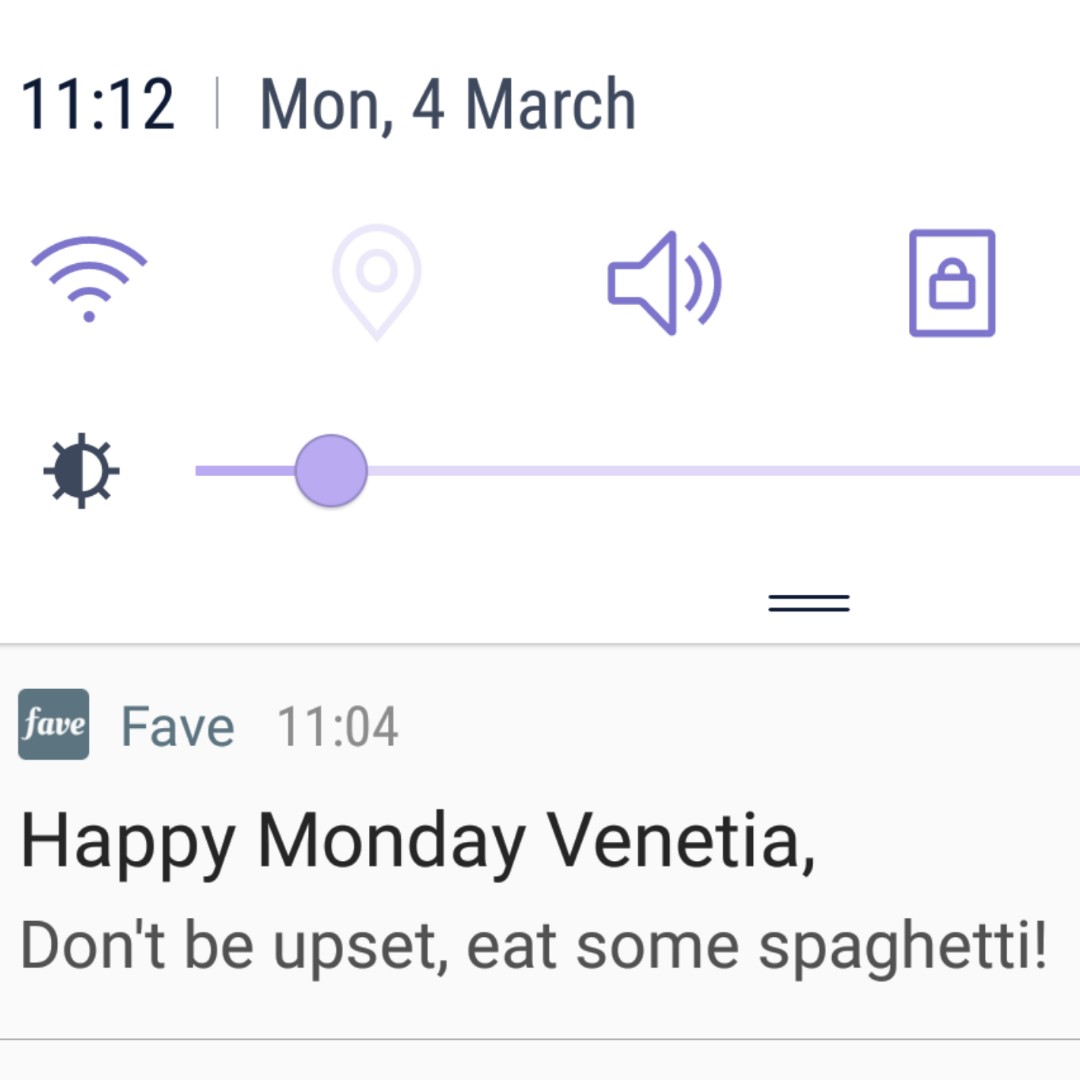The image size is (1080, 1080).
Task: Tap the 11:04 notification timestamp
Action: pyautogui.click(x=338, y=727)
